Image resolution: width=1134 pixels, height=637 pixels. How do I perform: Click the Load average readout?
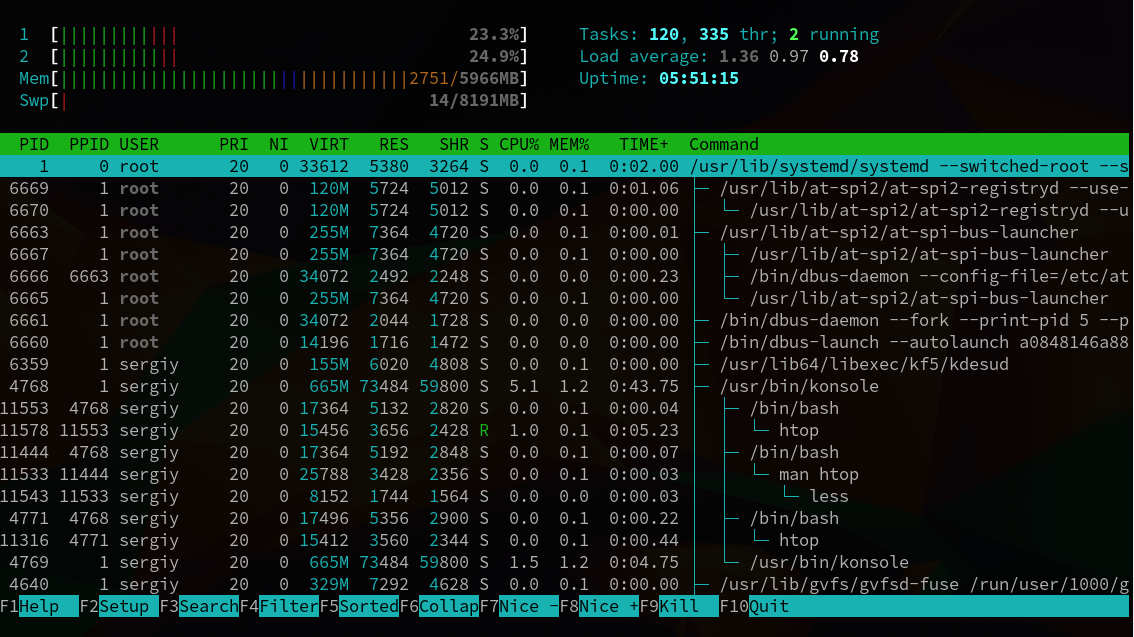coord(719,56)
